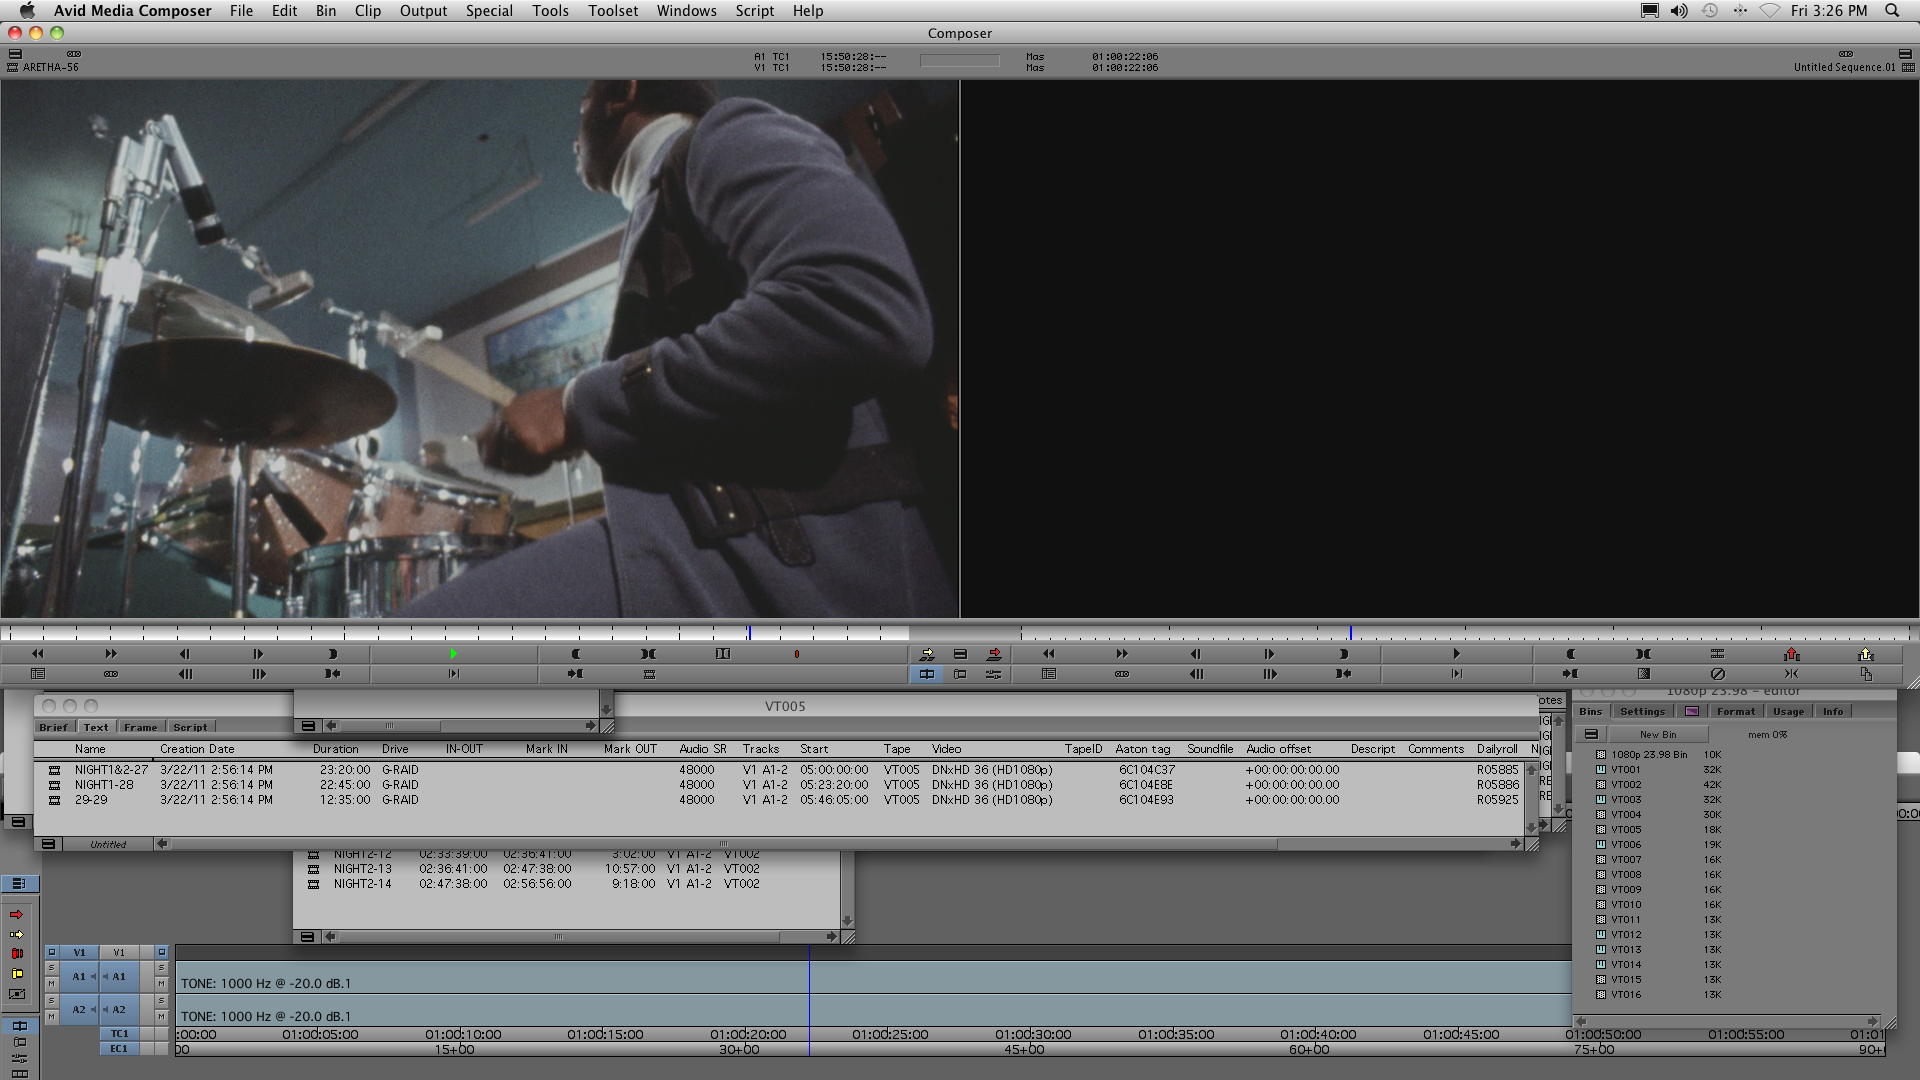Click the red Lift button in record toolbar
The height and width of the screenshot is (1080, 1920).
coord(1791,654)
